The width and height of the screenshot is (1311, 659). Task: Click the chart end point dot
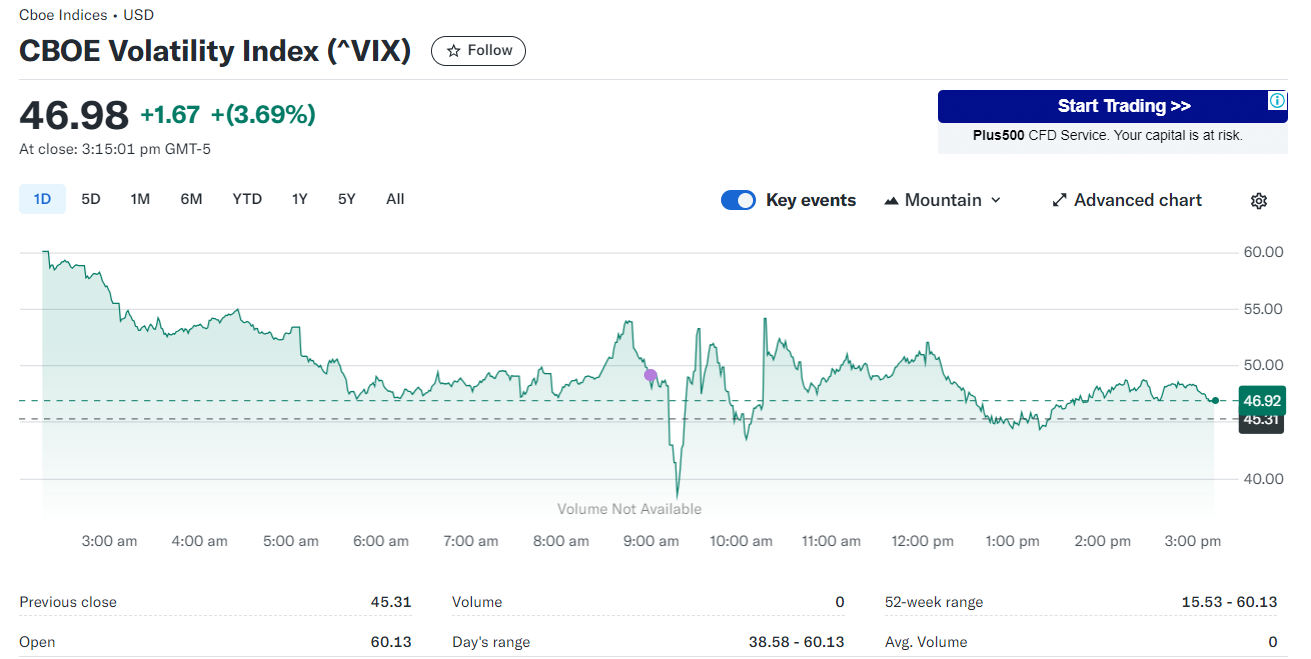pyautogui.click(x=1215, y=401)
